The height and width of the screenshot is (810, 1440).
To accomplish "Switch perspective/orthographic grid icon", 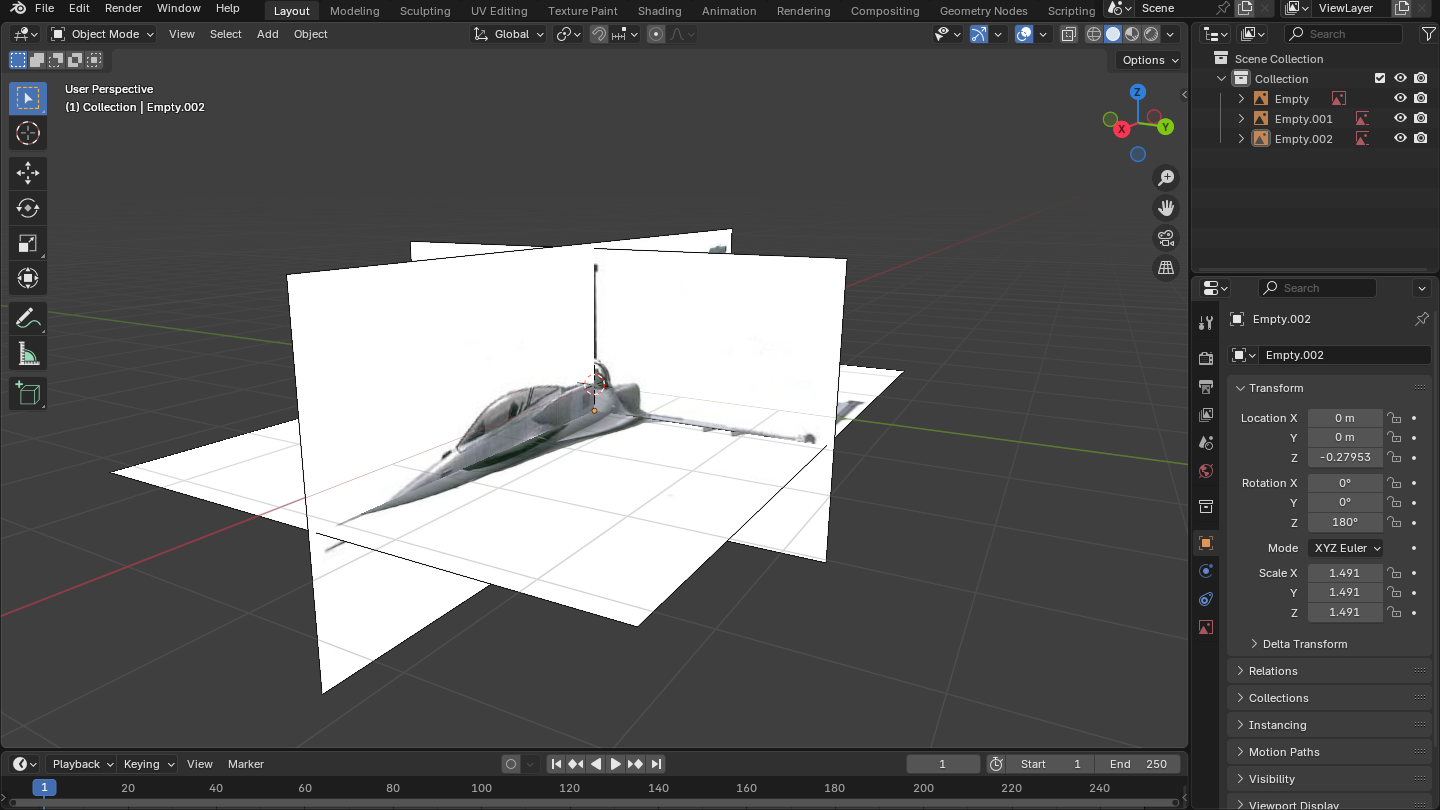I will click(x=1166, y=268).
